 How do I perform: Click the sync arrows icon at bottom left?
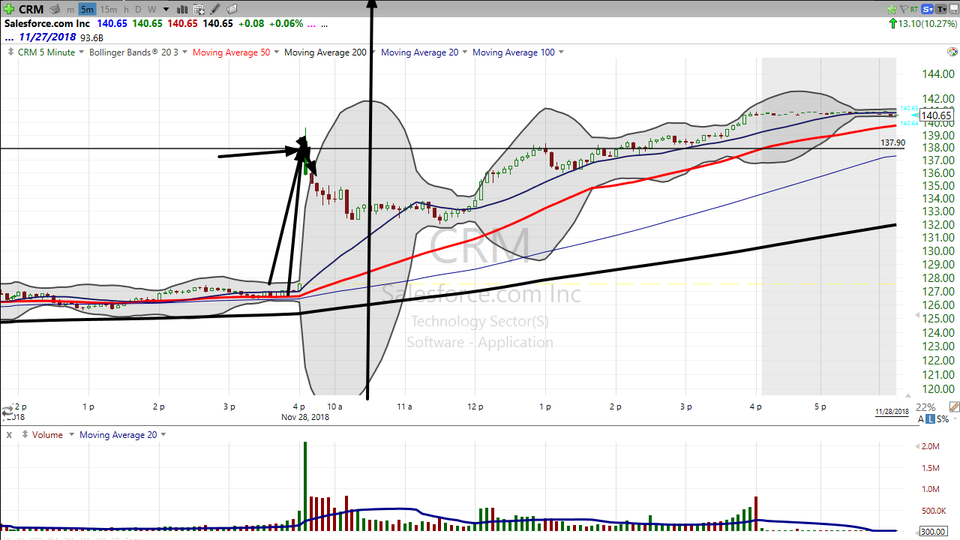point(7,411)
